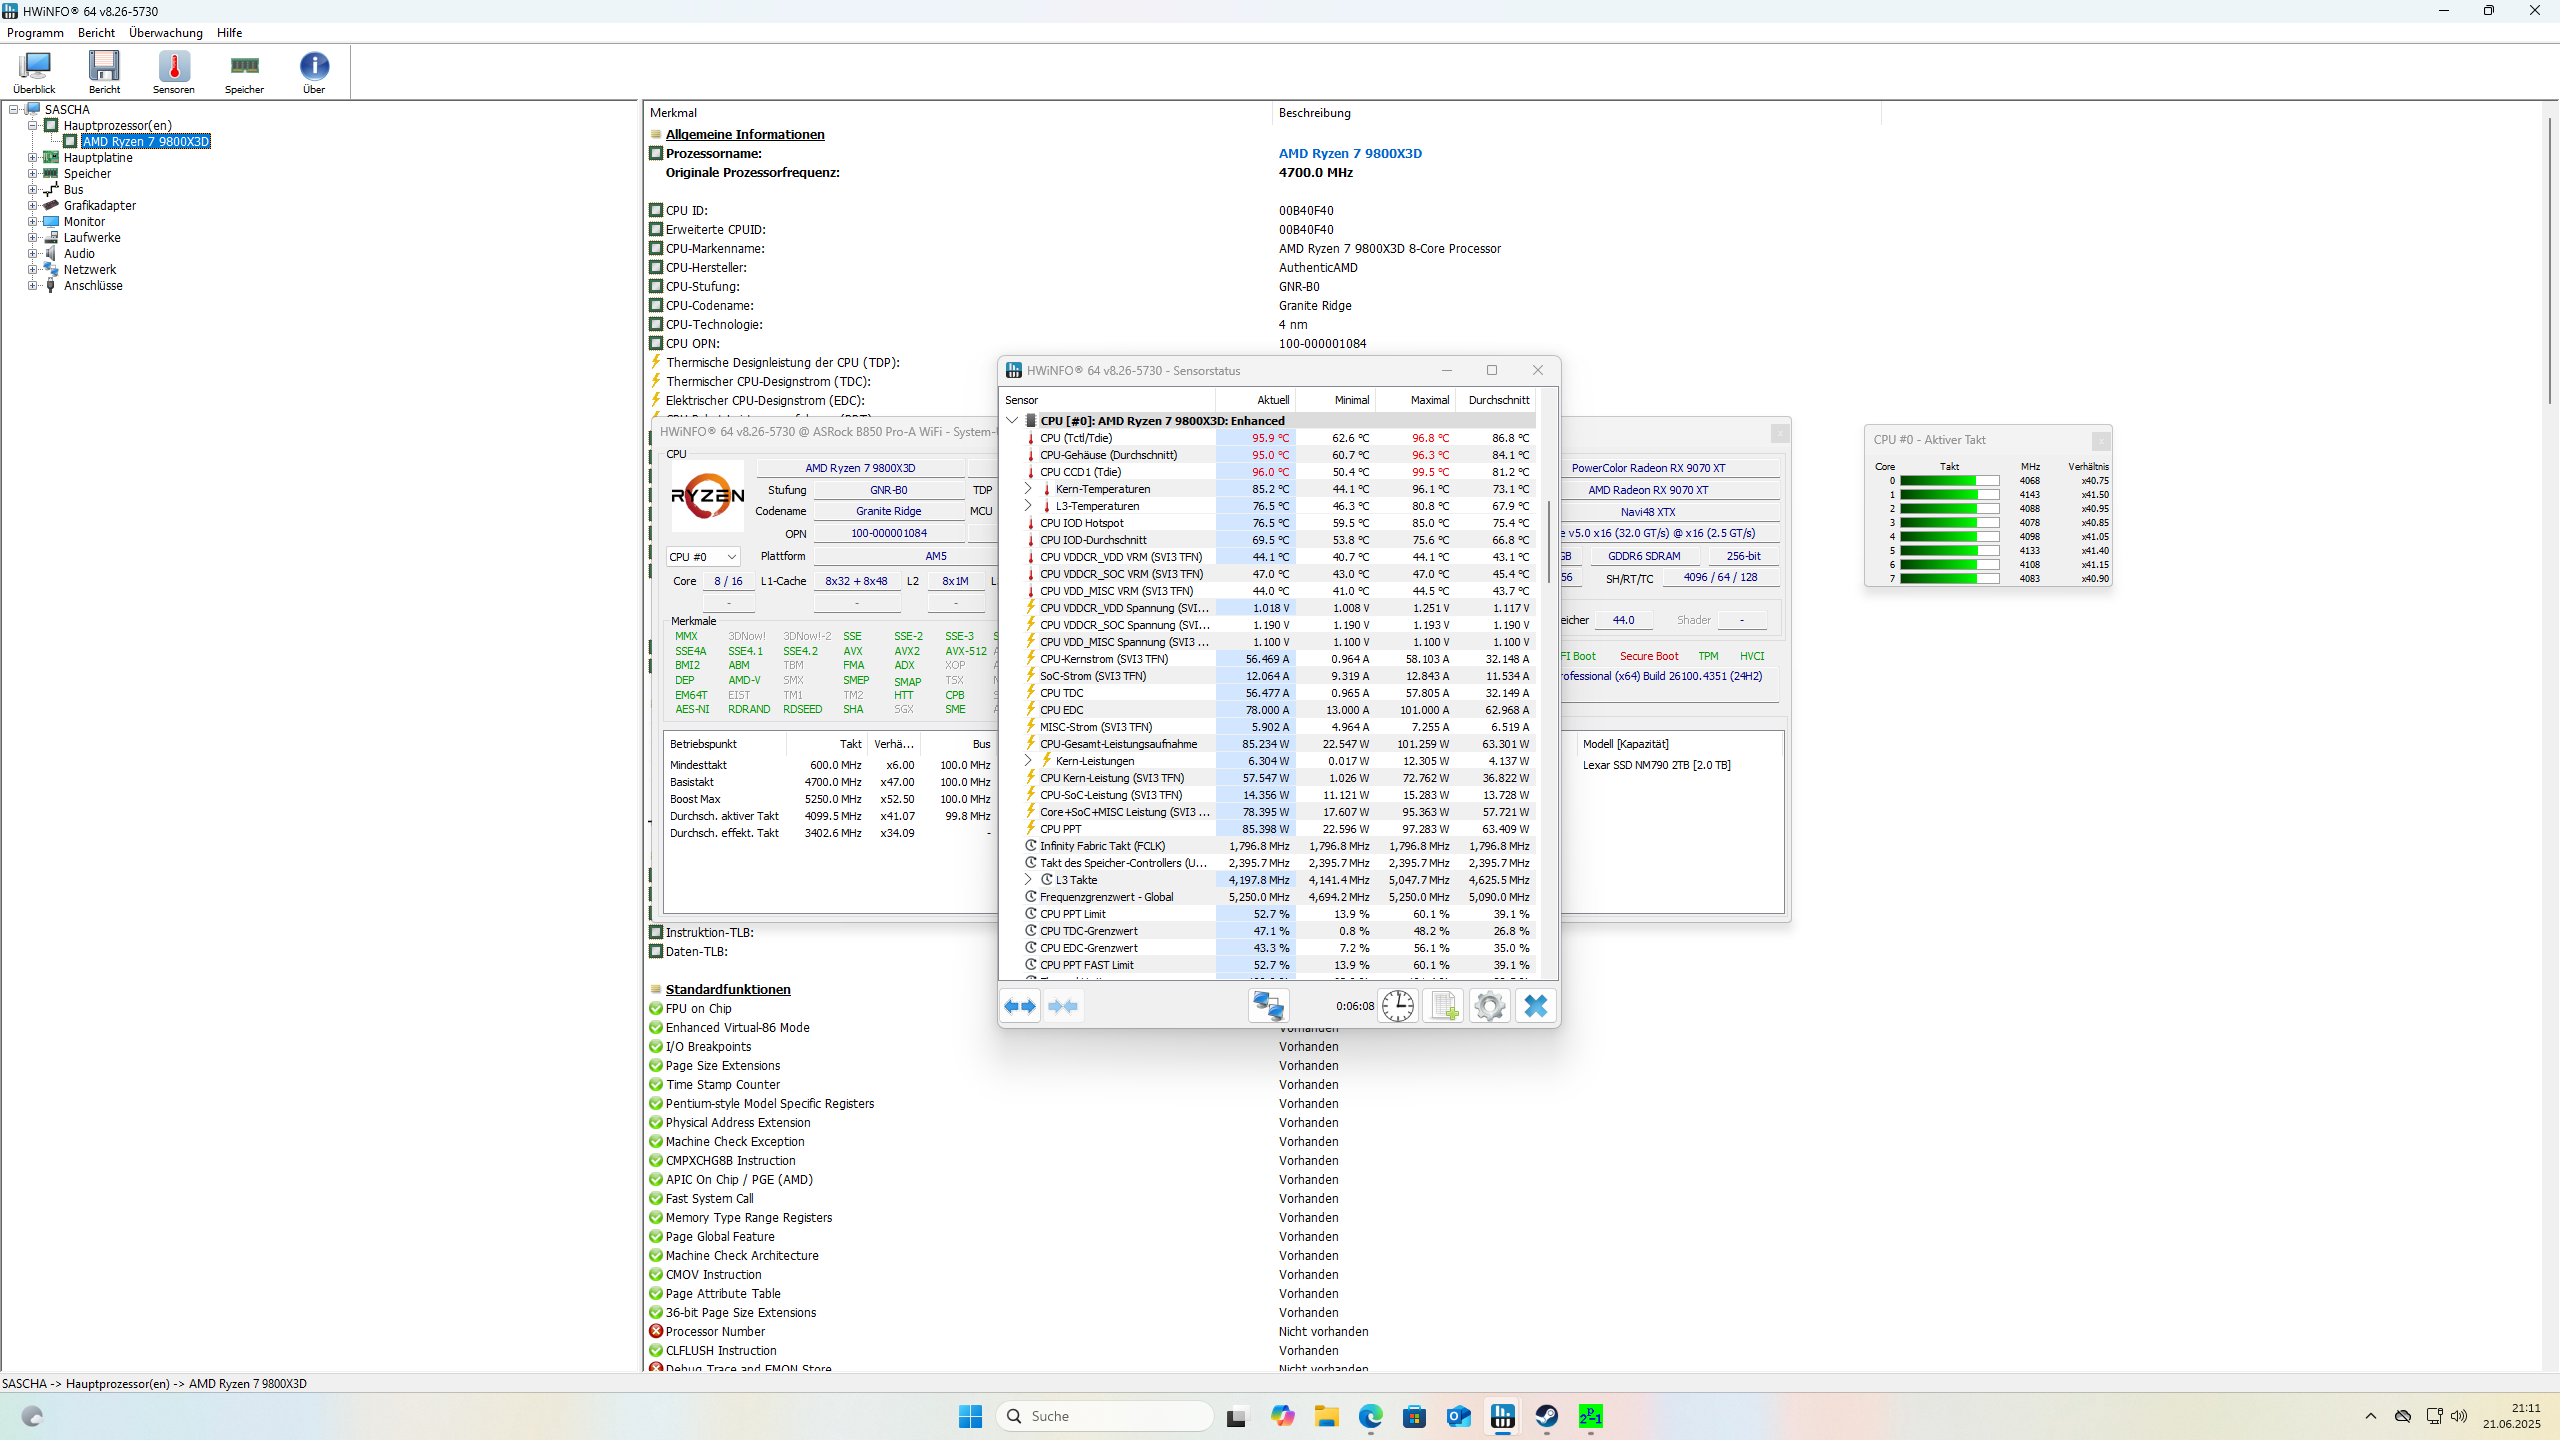Open Steam from the taskbar
The width and height of the screenshot is (2560, 1440).
click(x=1546, y=1416)
